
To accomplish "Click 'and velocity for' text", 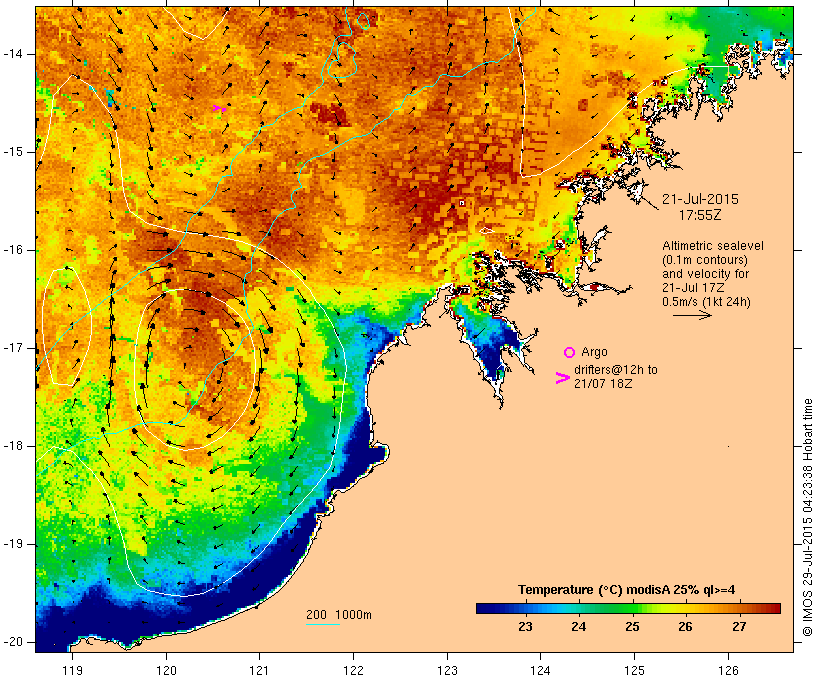I will [x=705, y=274].
